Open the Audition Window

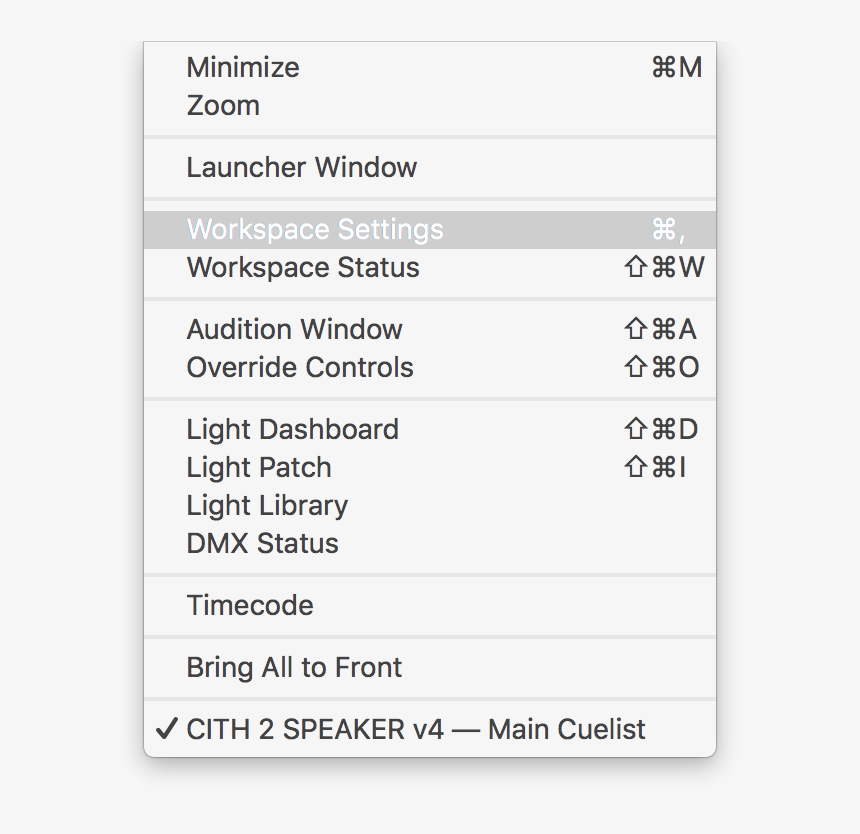(294, 329)
